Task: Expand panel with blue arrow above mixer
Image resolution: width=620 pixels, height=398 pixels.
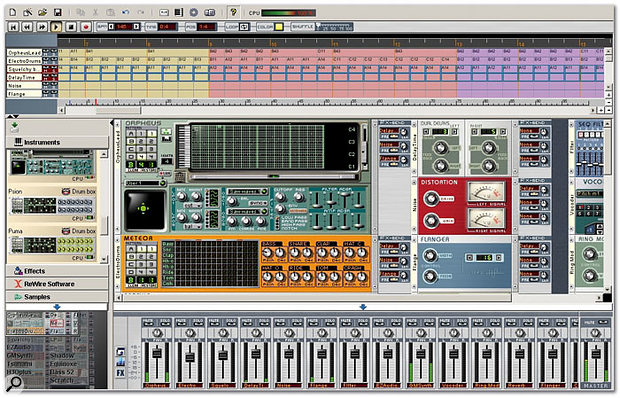Action: click(363, 307)
